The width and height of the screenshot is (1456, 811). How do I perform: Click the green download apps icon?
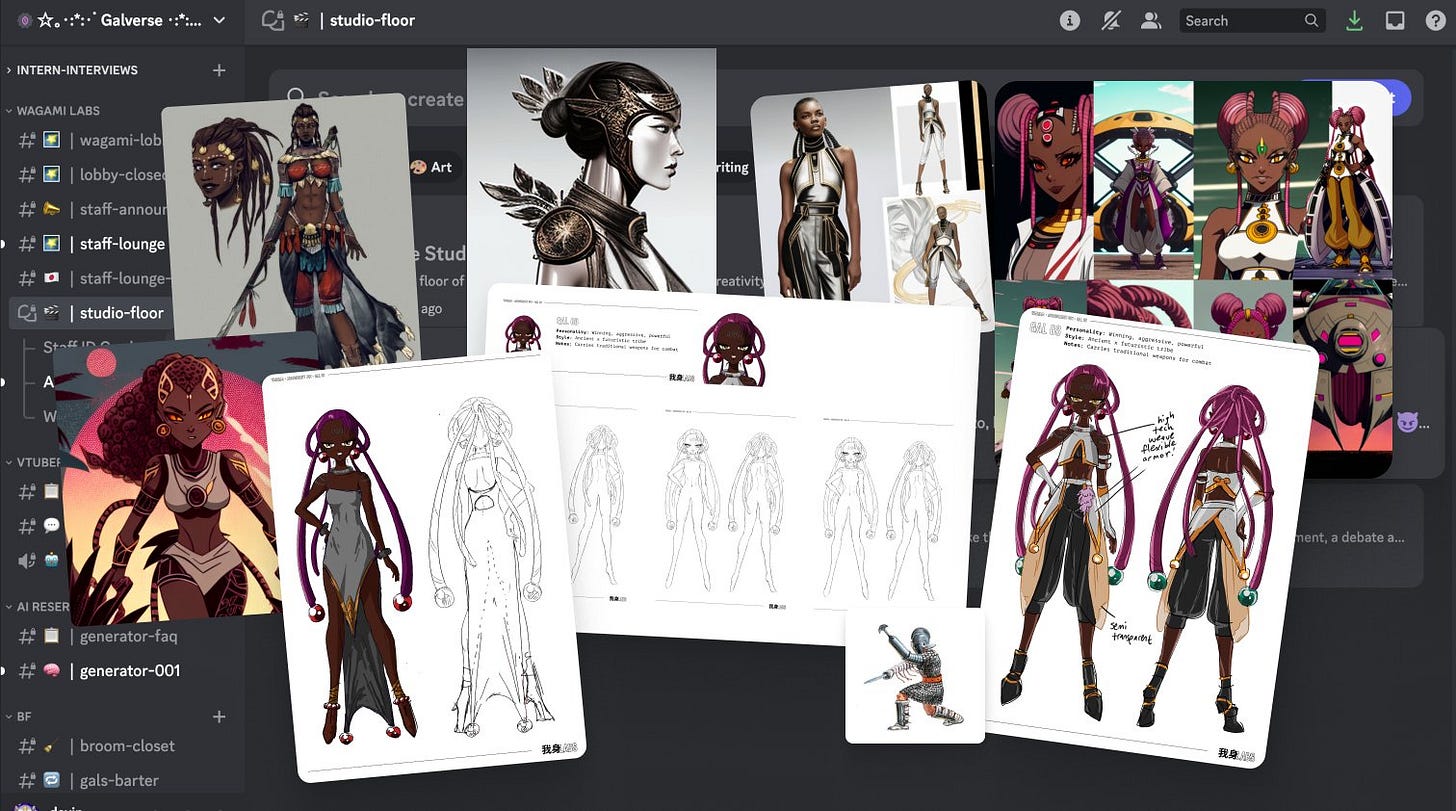point(1354,20)
